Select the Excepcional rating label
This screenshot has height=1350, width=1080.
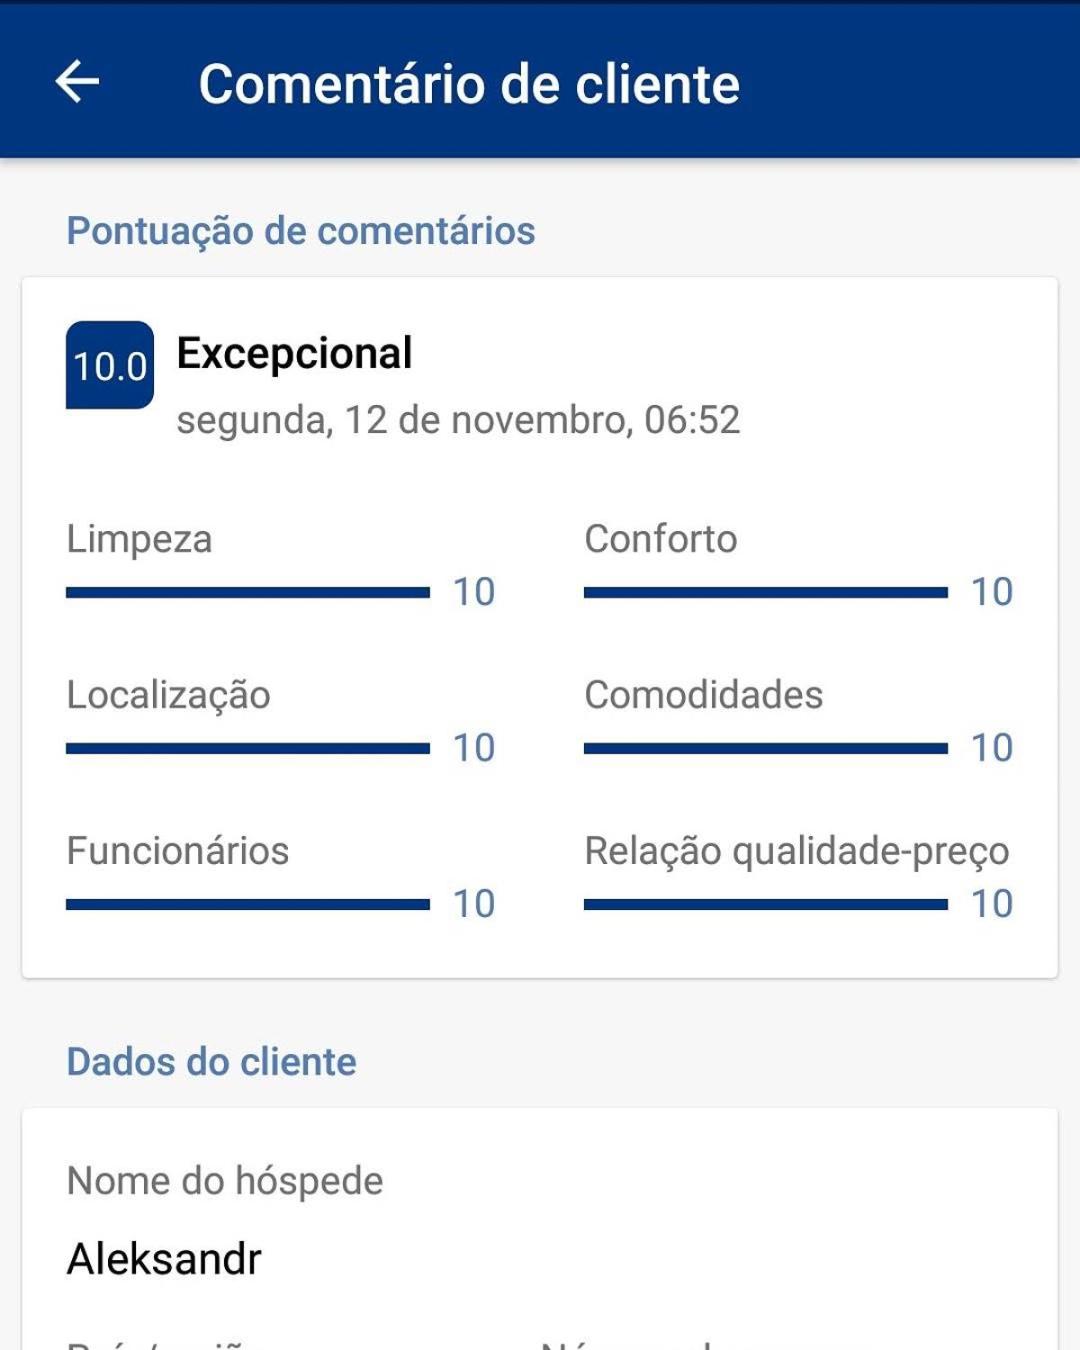pos(294,353)
